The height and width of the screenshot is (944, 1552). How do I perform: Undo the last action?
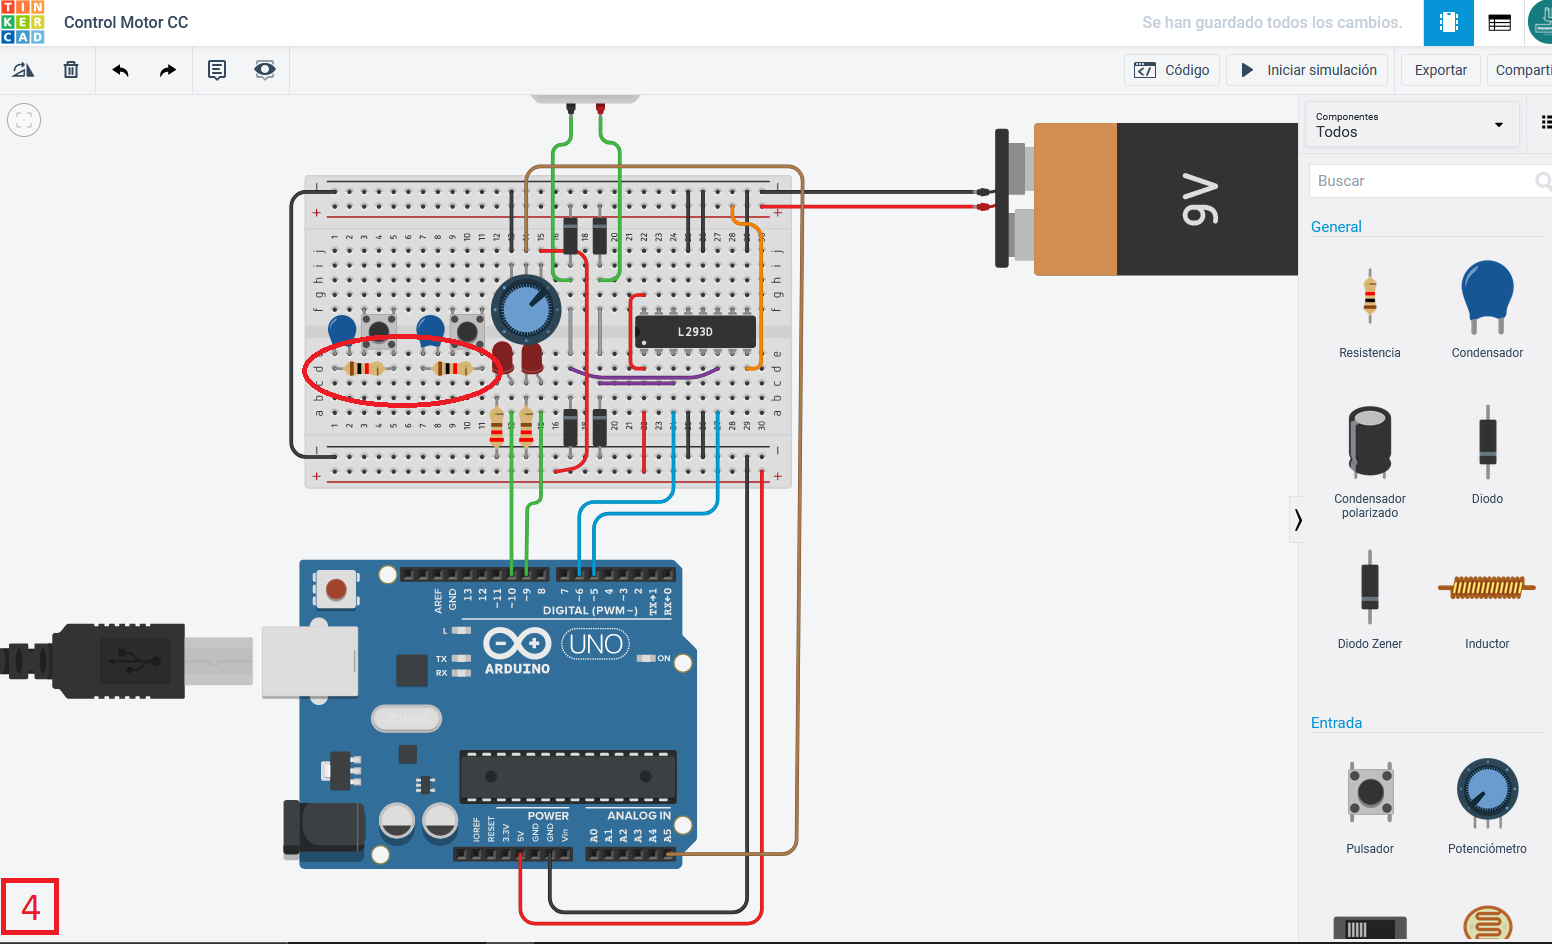point(121,70)
